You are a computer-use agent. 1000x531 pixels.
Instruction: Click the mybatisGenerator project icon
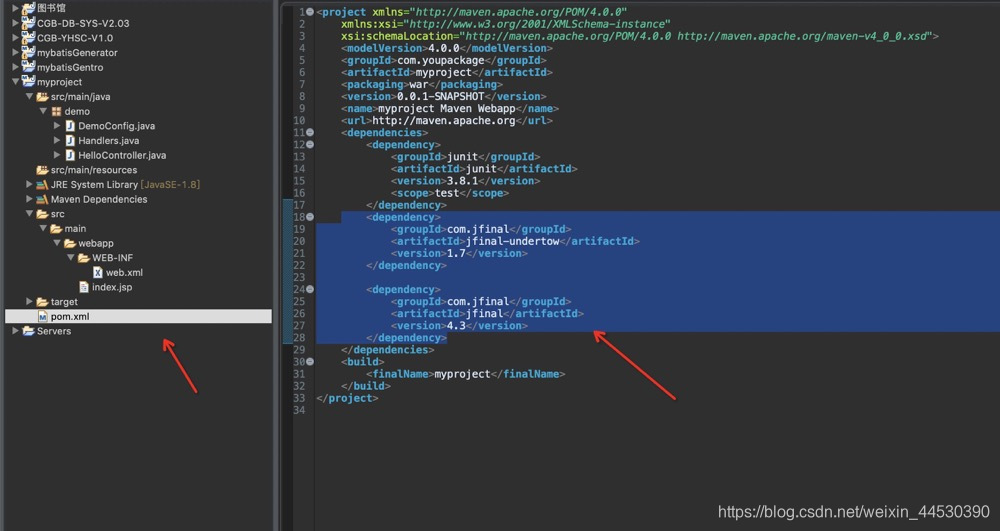pos(28,52)
